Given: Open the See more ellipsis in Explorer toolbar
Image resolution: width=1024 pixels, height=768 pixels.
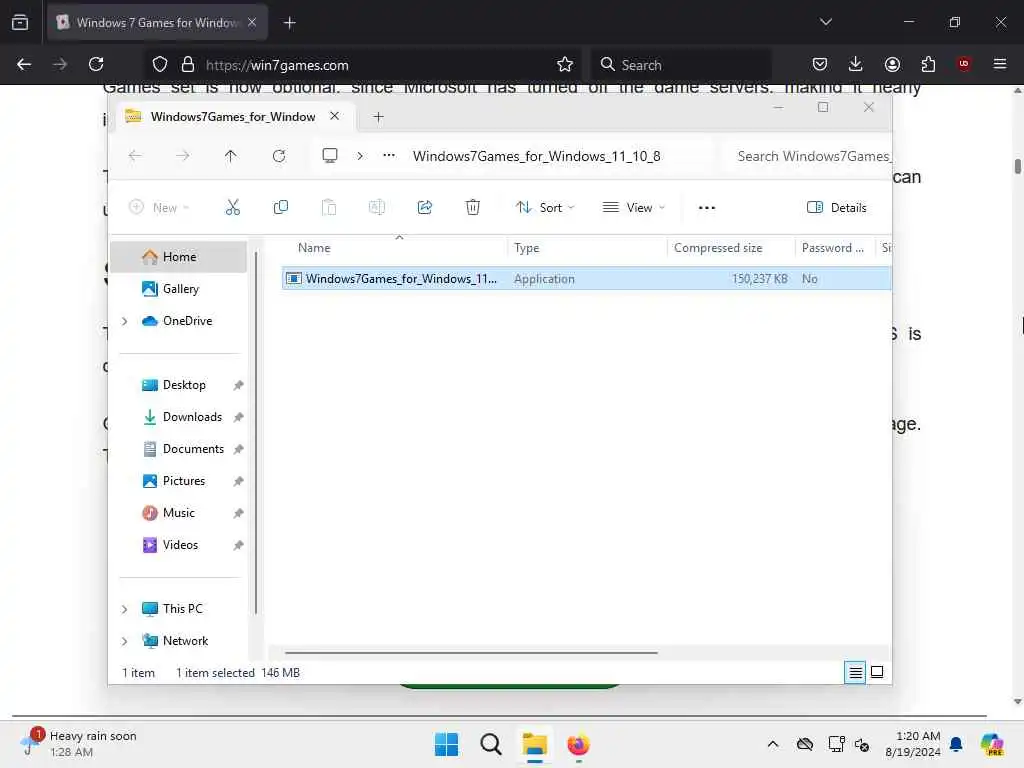Looking at the screenshot, I should [x=707, y=208].
